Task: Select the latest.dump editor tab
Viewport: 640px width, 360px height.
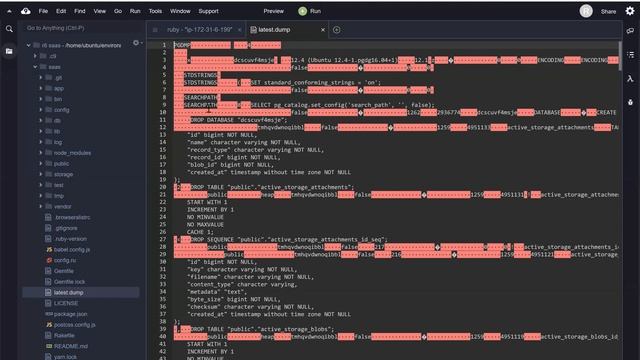Action: [274, 29]
